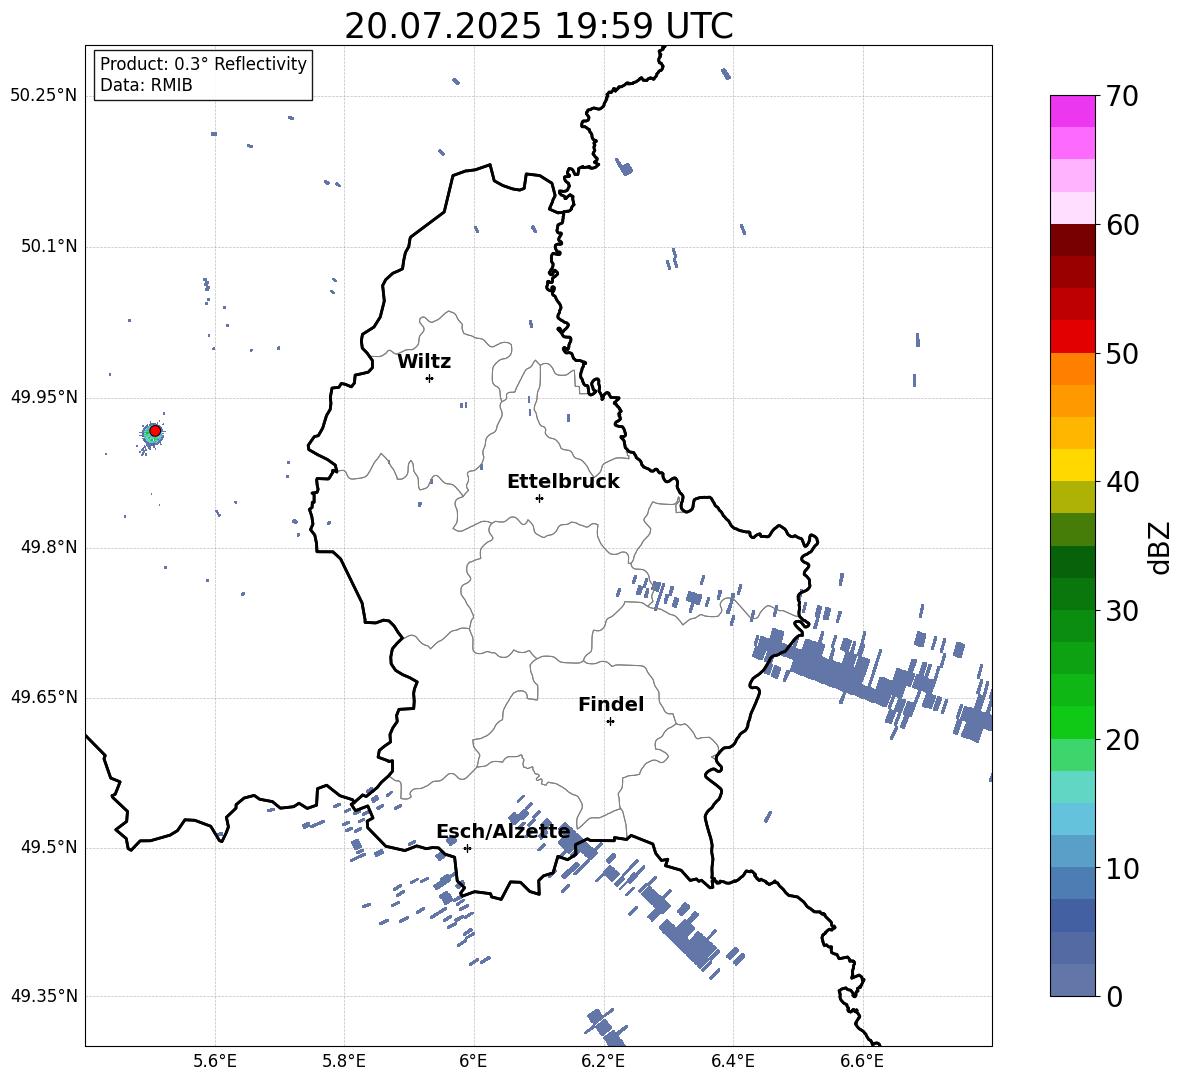Image resolution: width=1184 pixels, height=1081 pixels.
Task: Click the Wiltz station cross marker
Action: (429, 378)
